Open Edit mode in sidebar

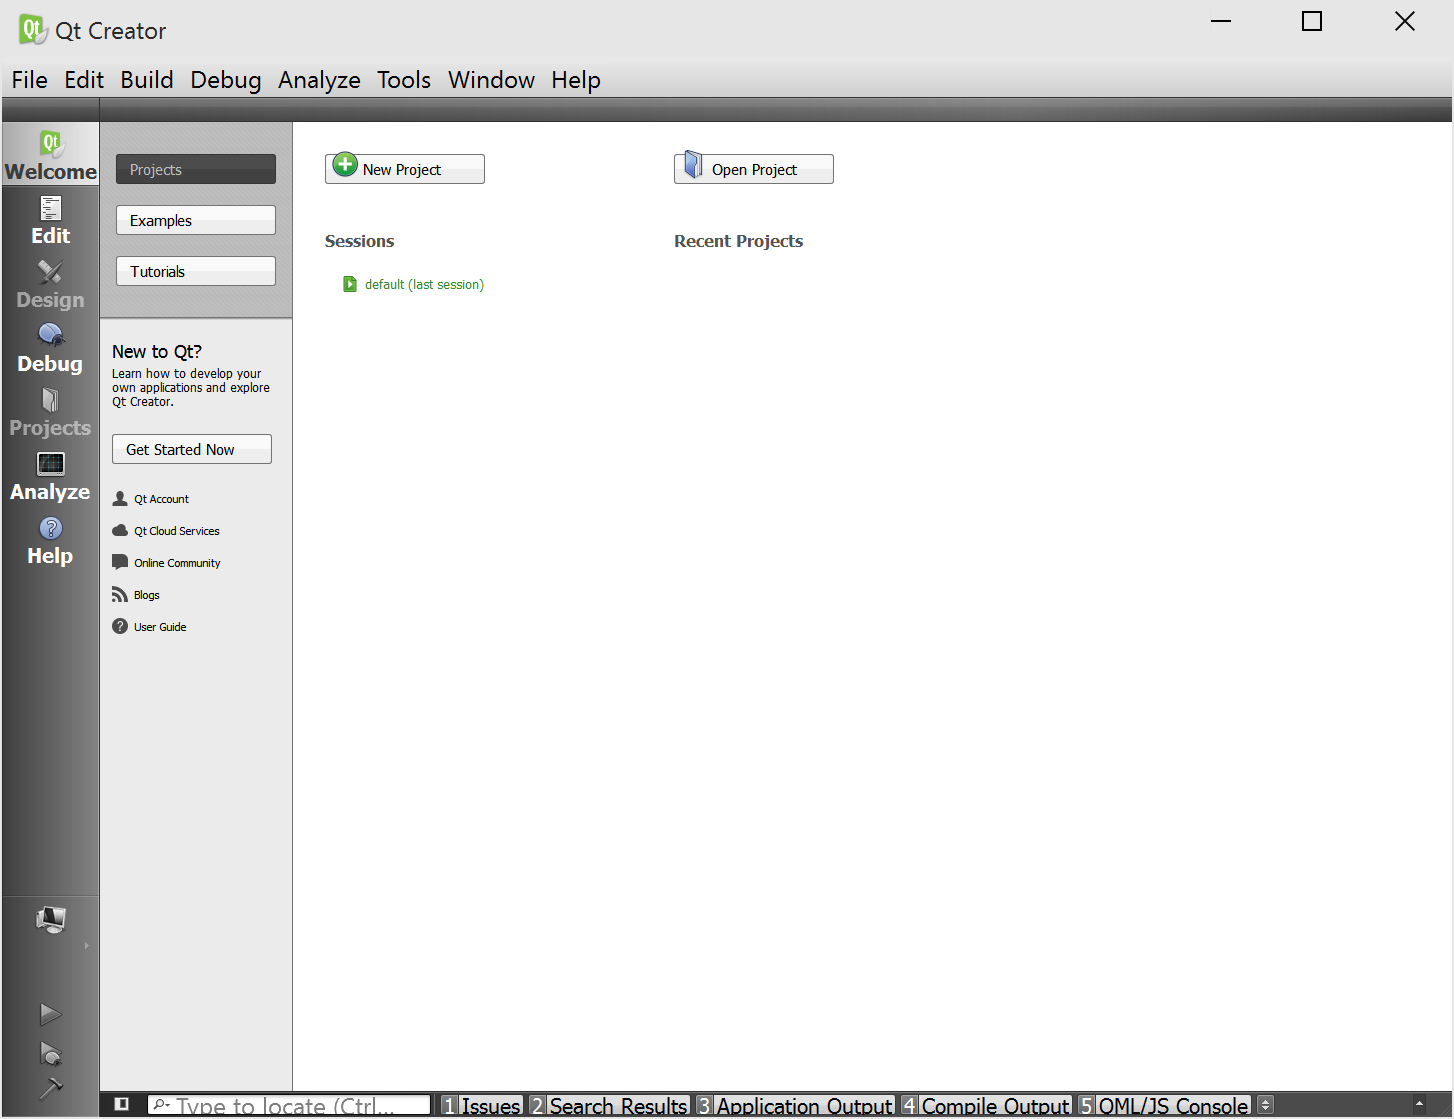click(x=50, y=220)
